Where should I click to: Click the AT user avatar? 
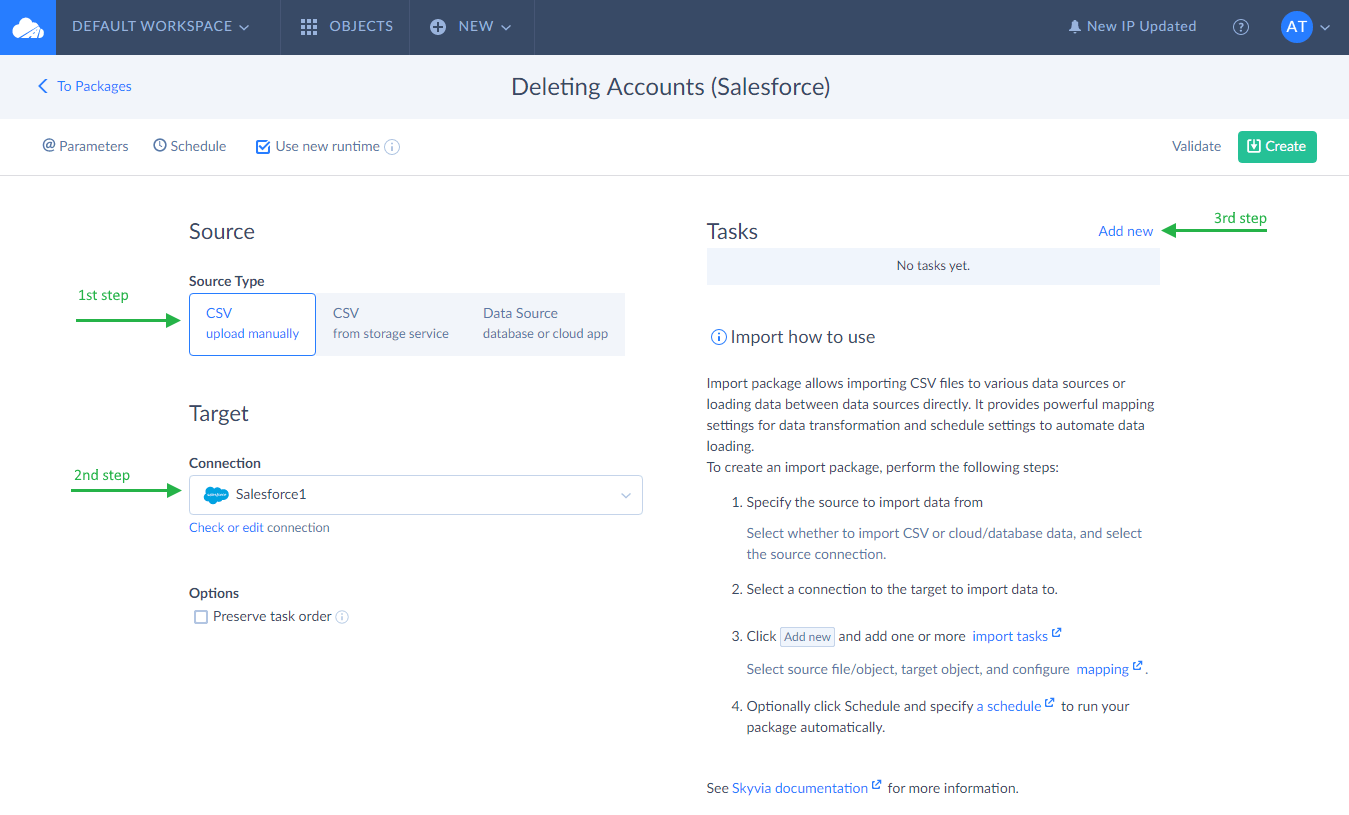coord(1296,27)
